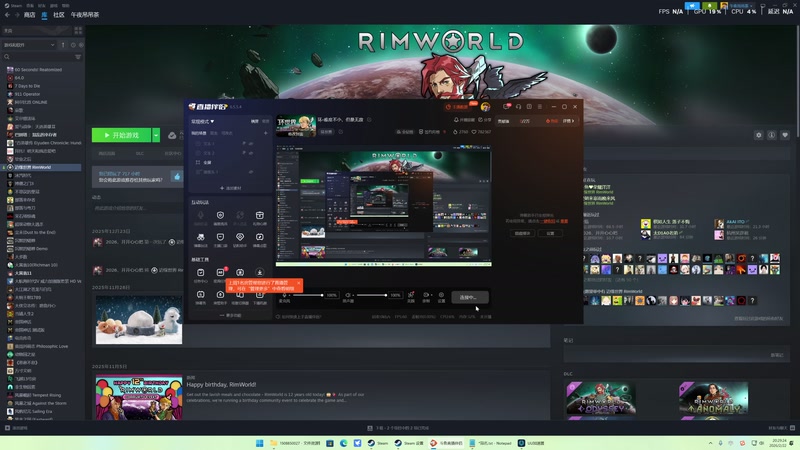The image size is (800, 450).
Task: Adjust the microphone volume slider
Action: click(308, 295)
